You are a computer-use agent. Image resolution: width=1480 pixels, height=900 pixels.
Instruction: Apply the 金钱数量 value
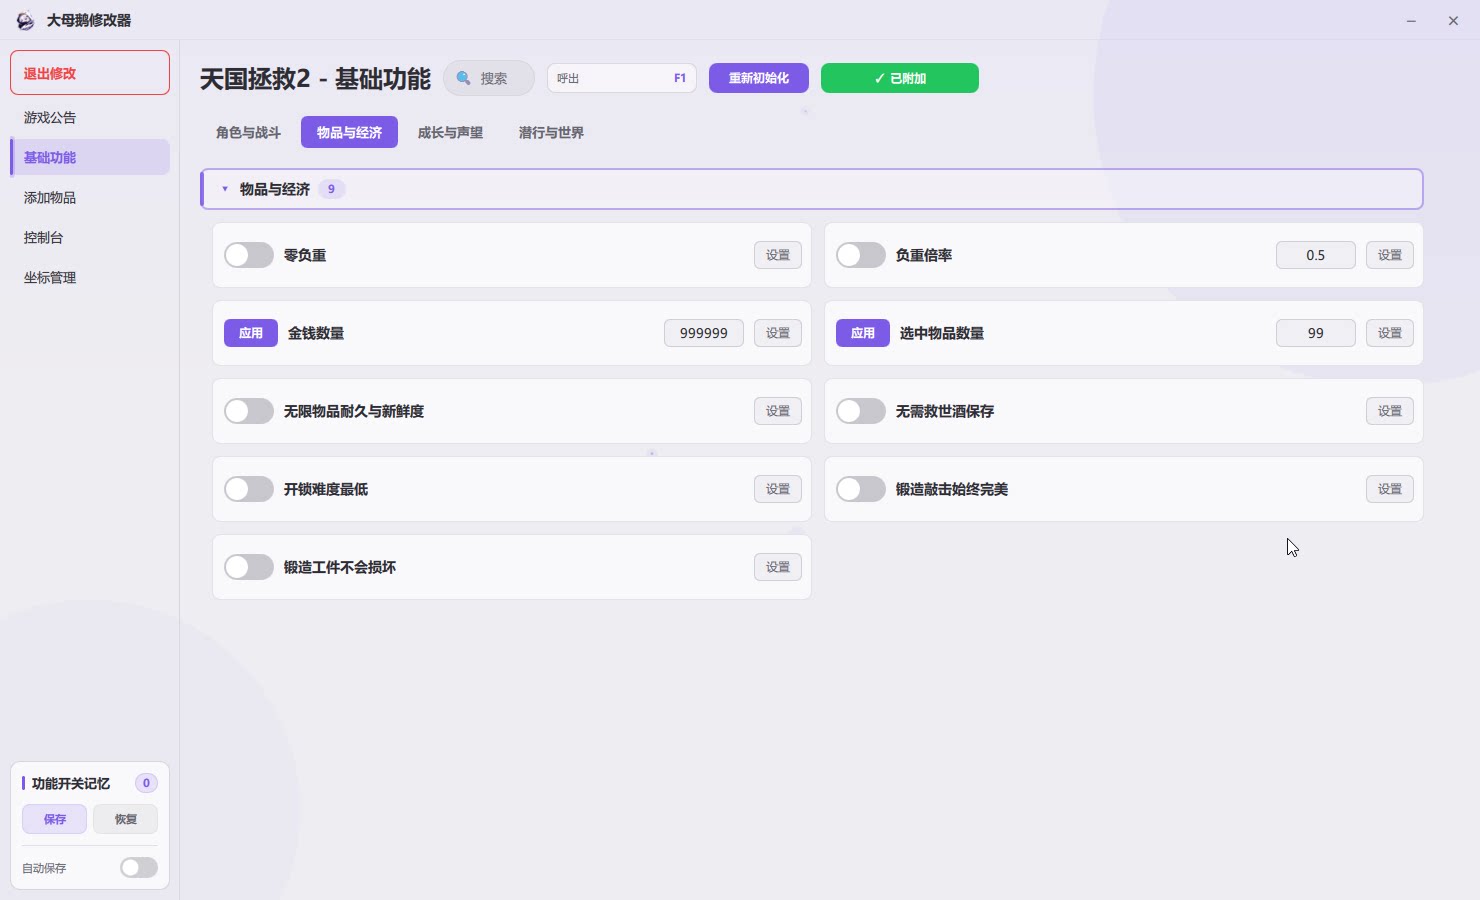pos(251,333)
